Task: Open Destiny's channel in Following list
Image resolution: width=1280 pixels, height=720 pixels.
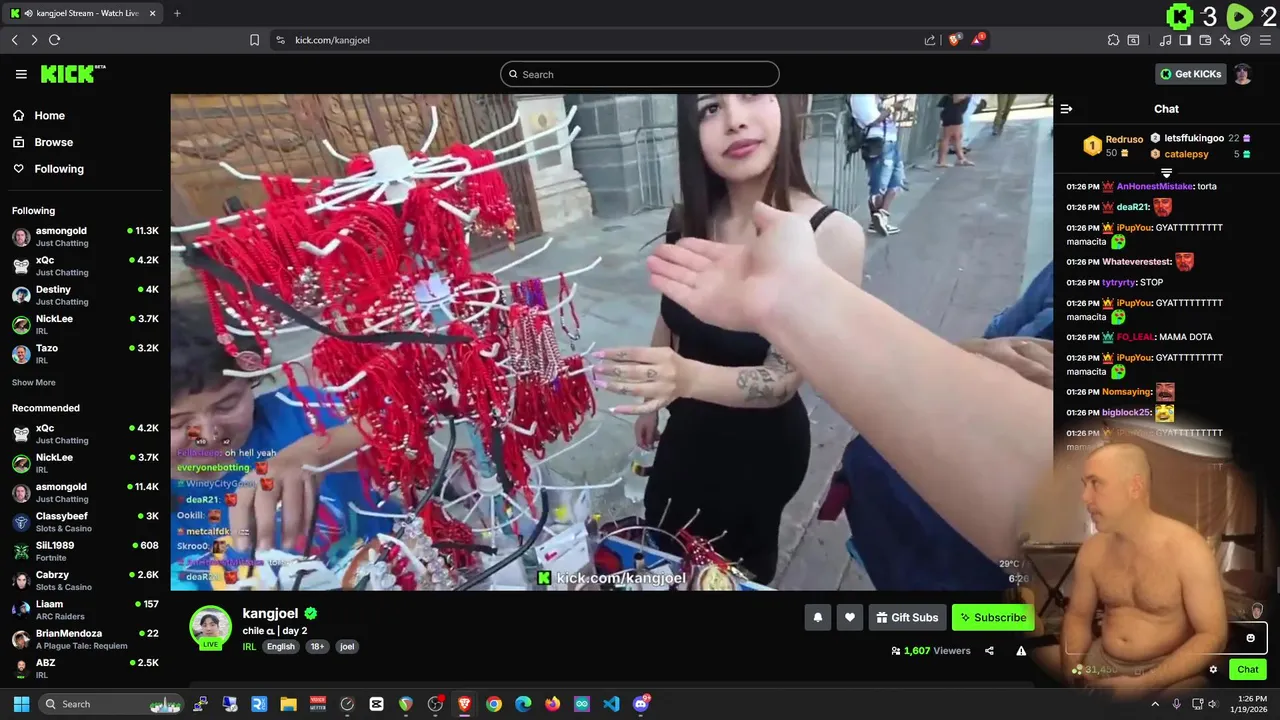Action: pyautogui.click(x=85, y=295)
